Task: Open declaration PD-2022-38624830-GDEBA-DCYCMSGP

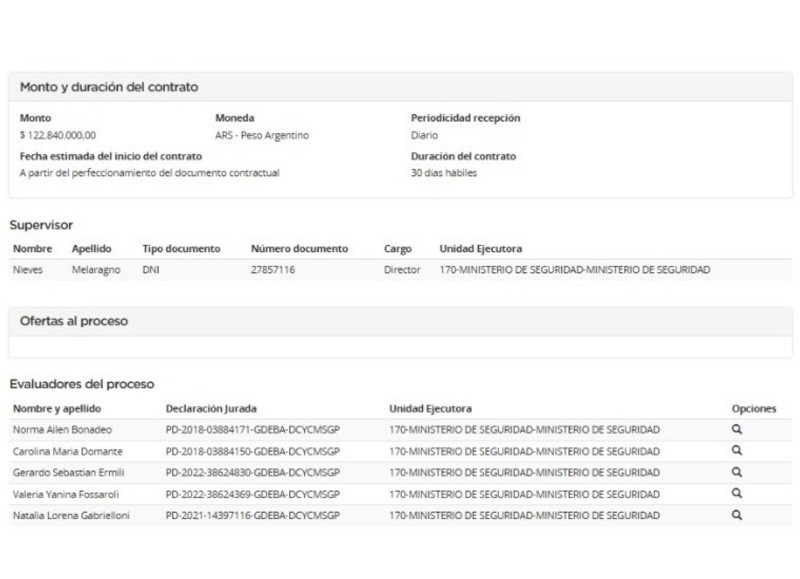Action: (x=253, y=473)
